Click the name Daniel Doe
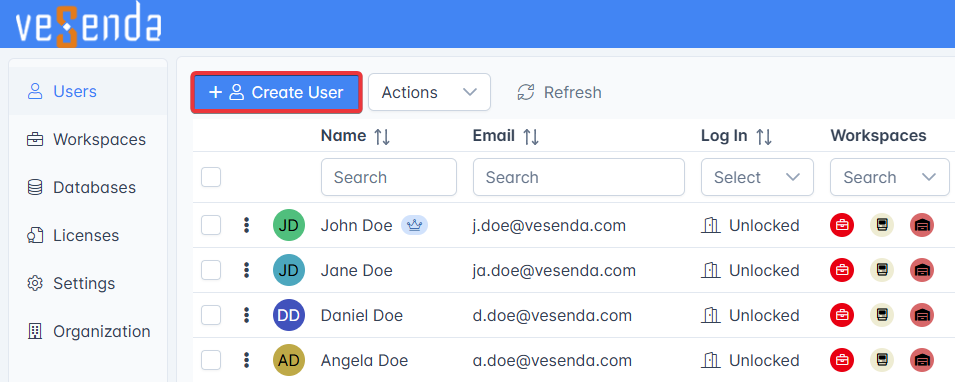Viewport: 955px width, 382px height. click(x=362, y=315)
